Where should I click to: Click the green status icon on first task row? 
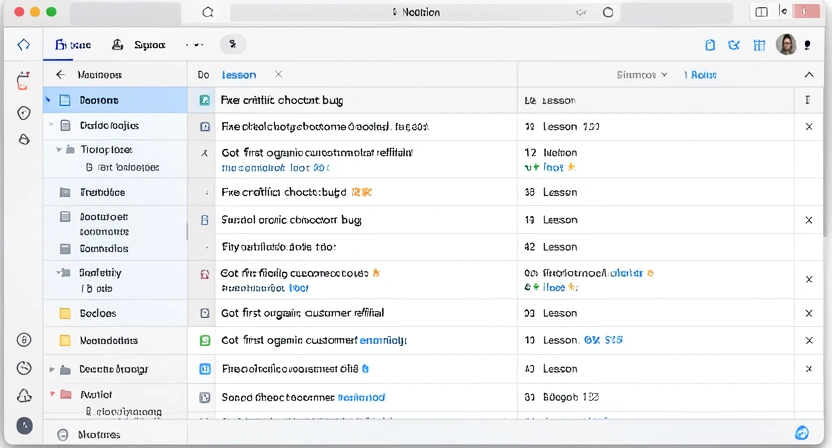pos(204,100)
